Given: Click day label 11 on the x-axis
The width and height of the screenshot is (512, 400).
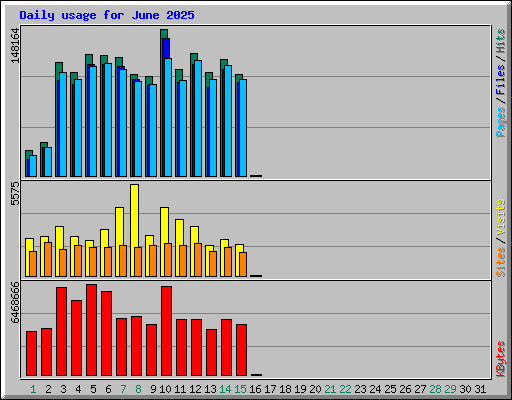Looking at the screenshot, I should pyautogui.click(x=180, y=389).
